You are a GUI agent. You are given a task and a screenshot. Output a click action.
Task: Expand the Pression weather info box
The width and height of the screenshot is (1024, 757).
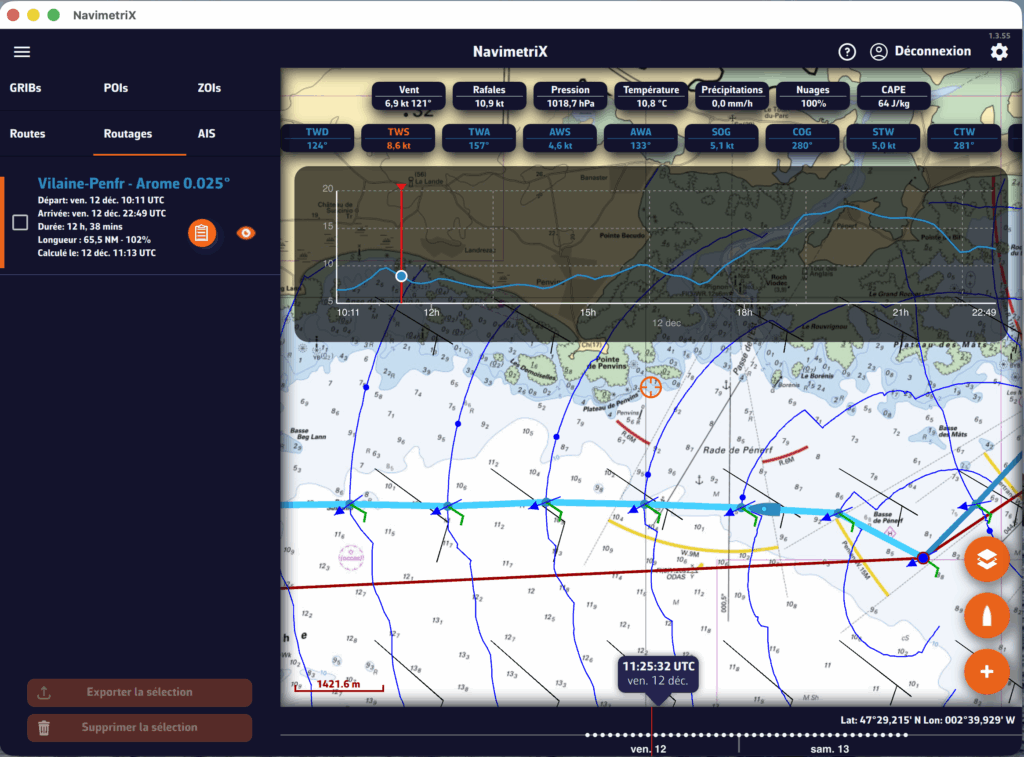(569, 96)
